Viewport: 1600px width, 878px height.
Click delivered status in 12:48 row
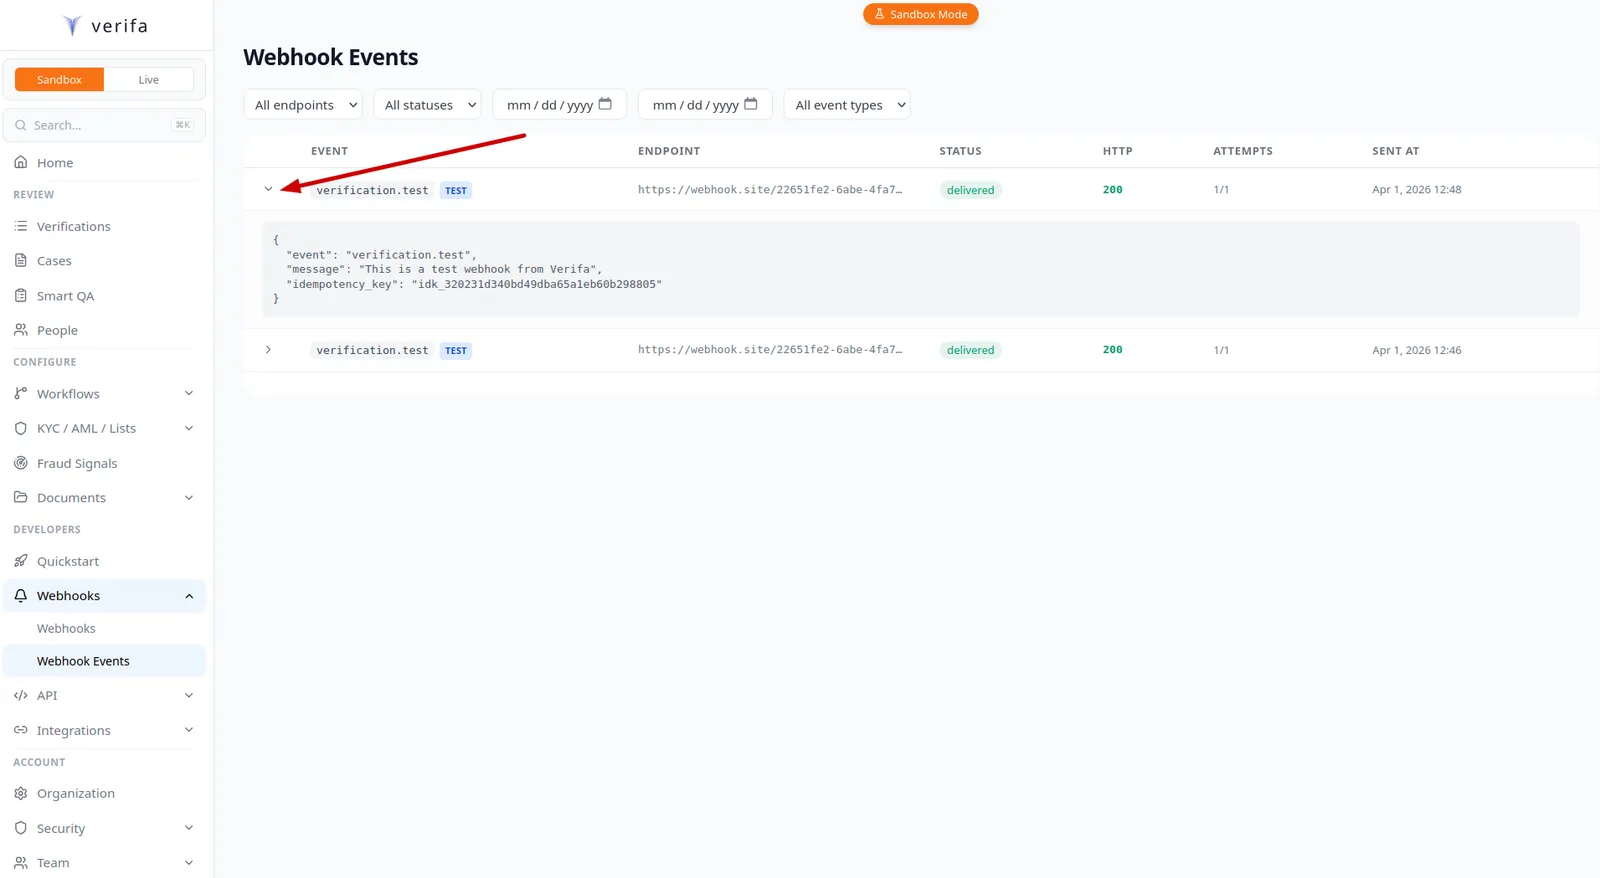point(970,190)
